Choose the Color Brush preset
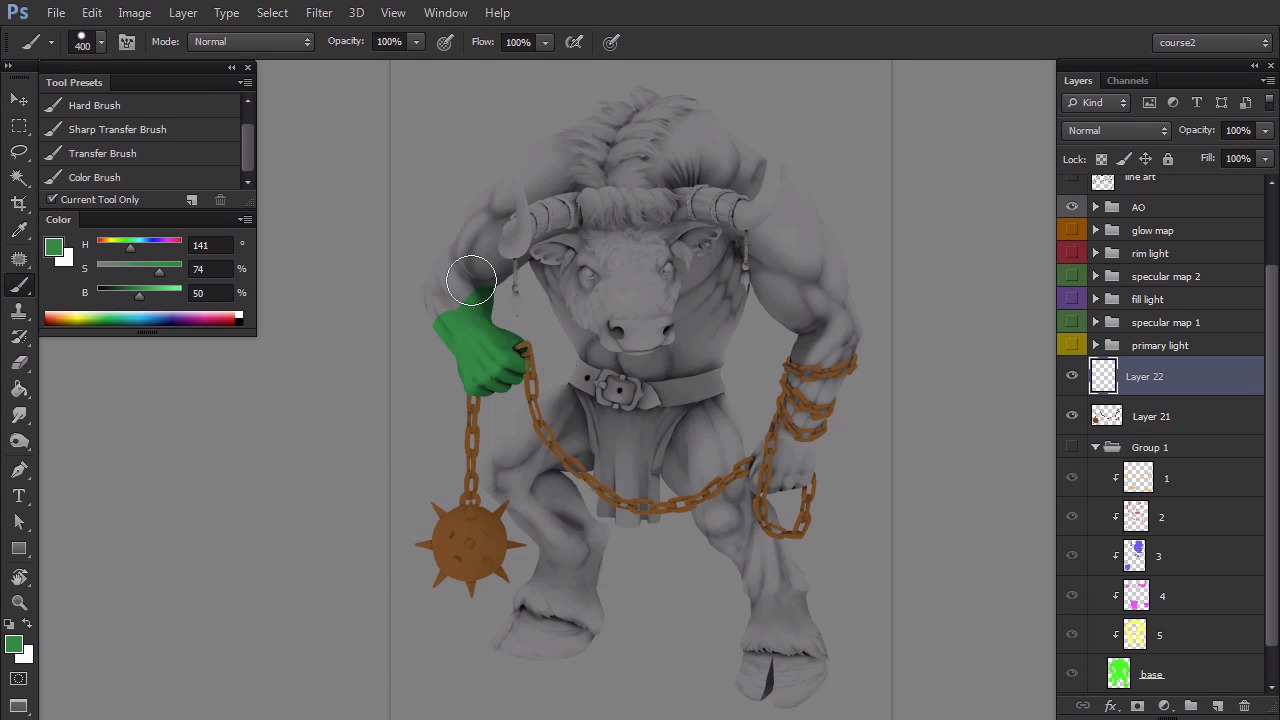This screenshot has width=1280, height=720. [x=94, y=177]
